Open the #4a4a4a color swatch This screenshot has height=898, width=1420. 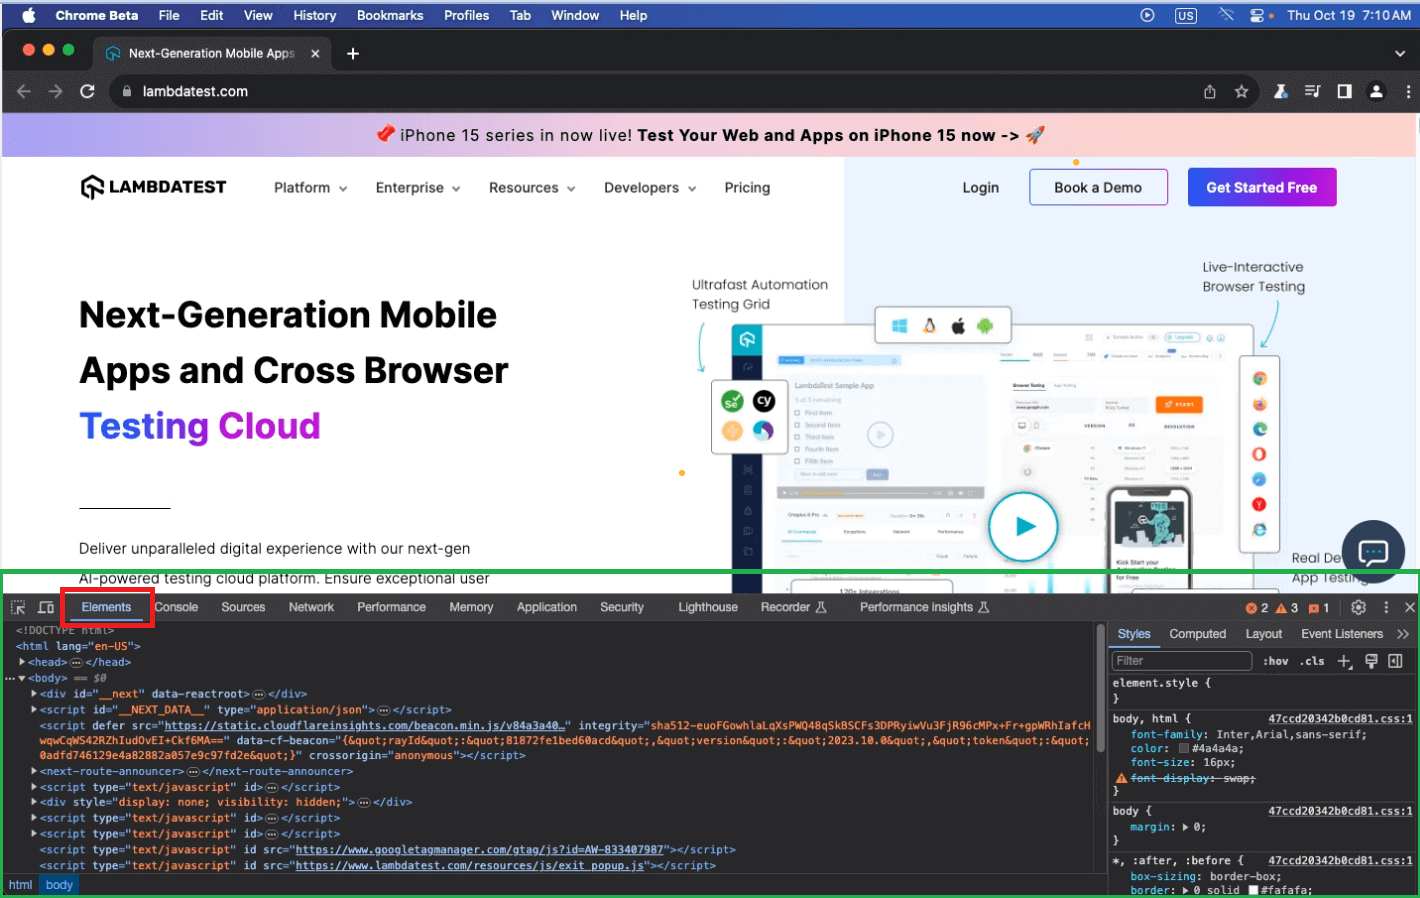1184,749
